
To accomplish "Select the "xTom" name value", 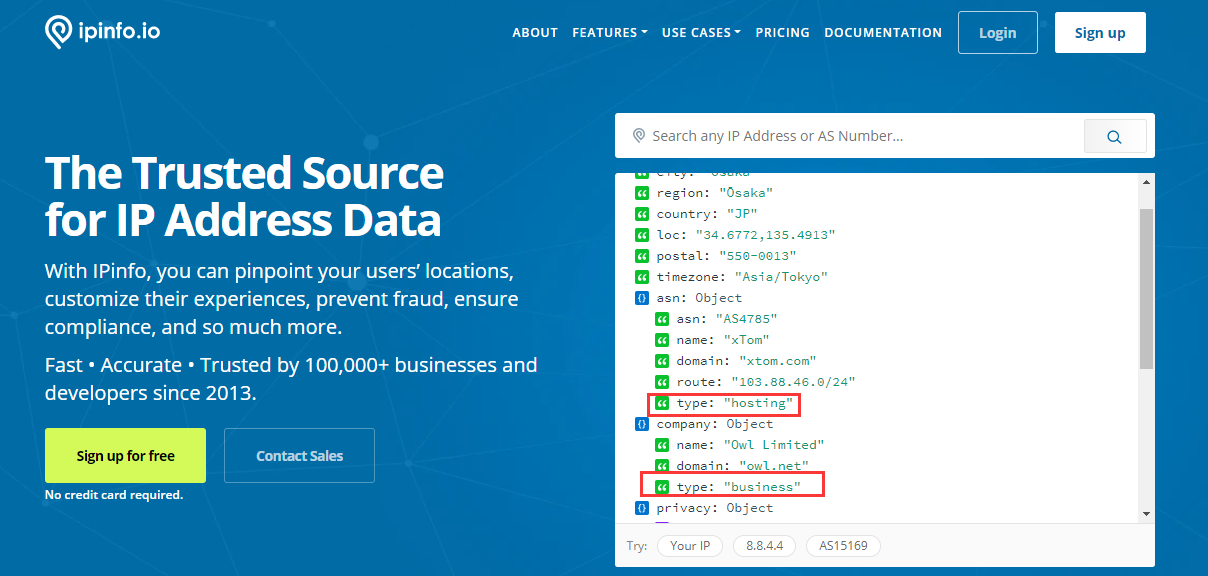I will 746,340.
